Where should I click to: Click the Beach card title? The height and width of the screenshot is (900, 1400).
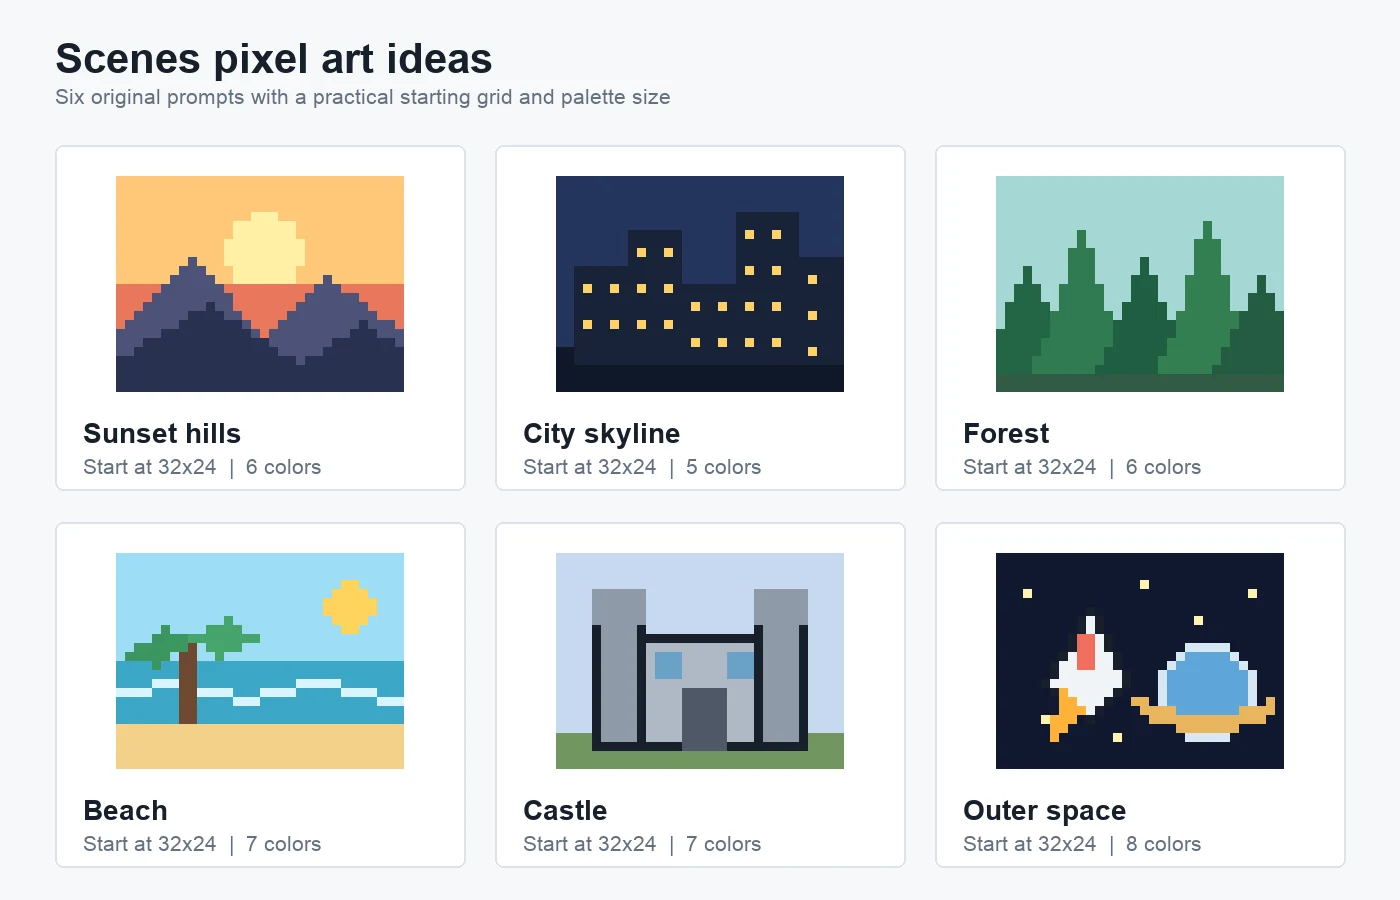(x=126, y=811)
